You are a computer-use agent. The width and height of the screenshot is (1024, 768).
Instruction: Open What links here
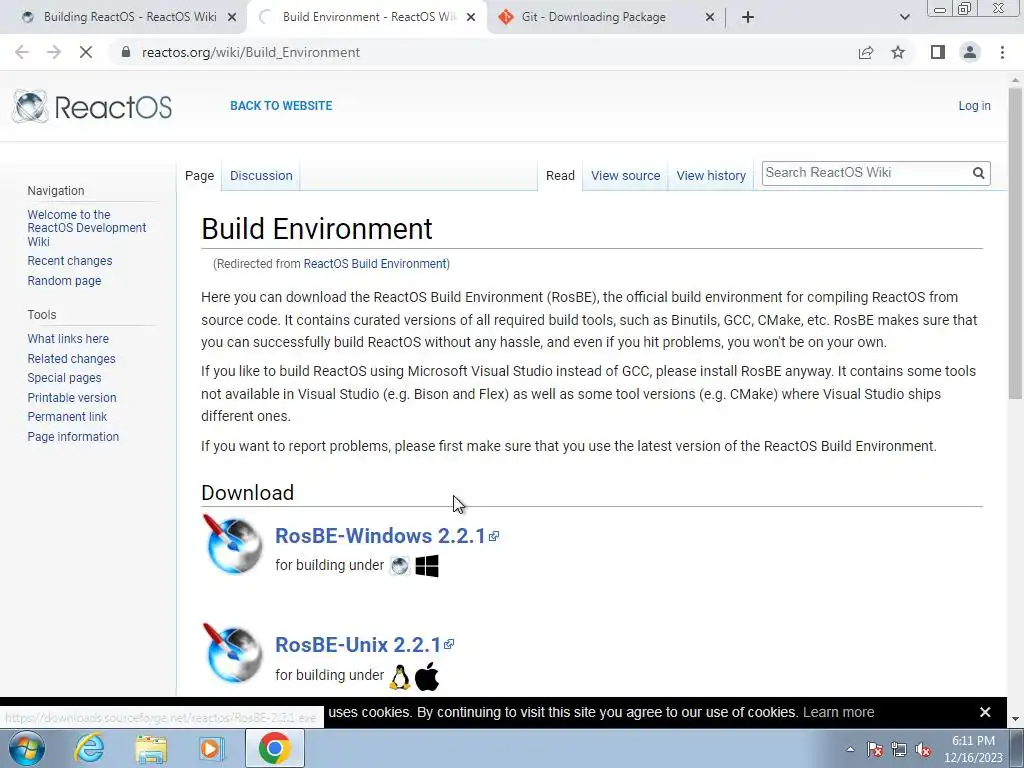68,339
